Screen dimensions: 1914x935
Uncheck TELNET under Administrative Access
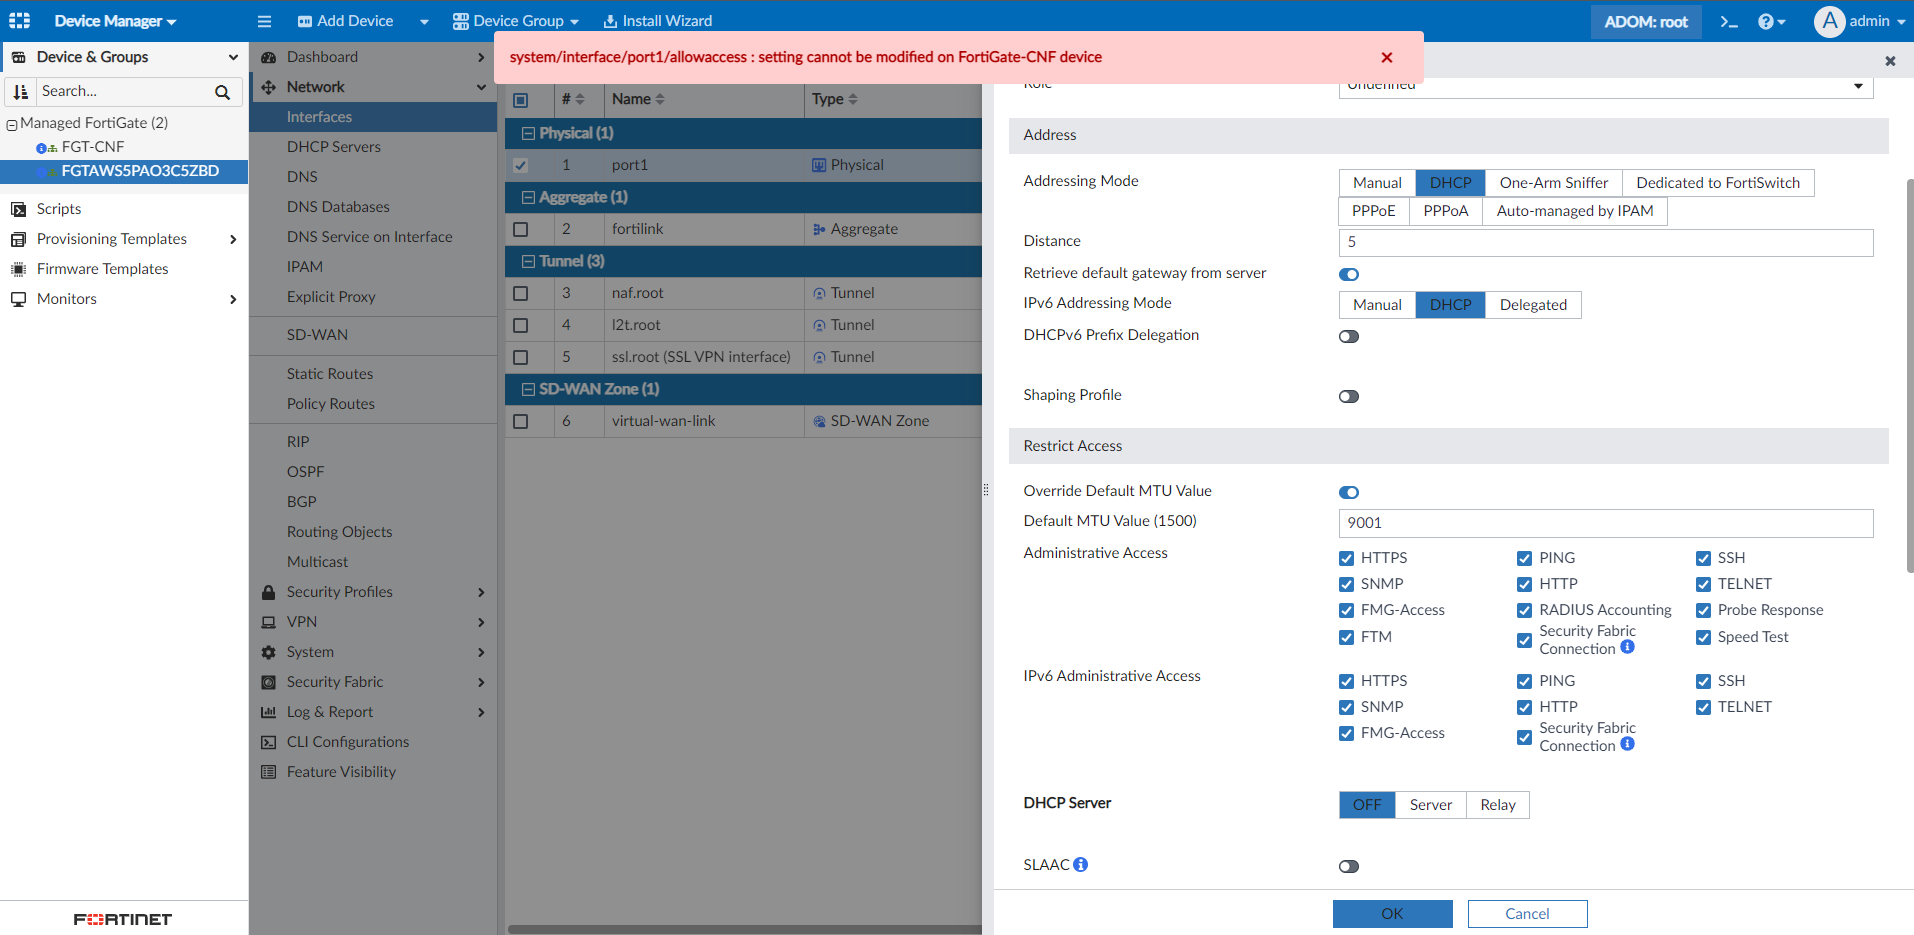click(1703, 584)
